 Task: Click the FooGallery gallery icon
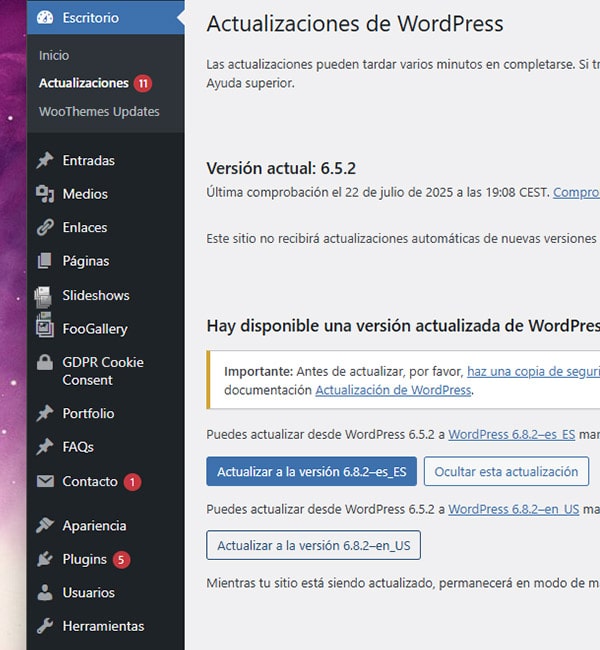pos(44,326)
